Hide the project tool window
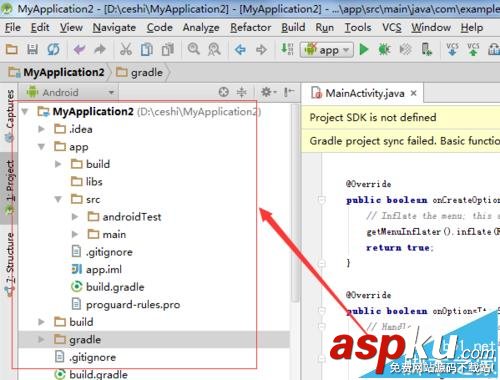 click(289, 92)
